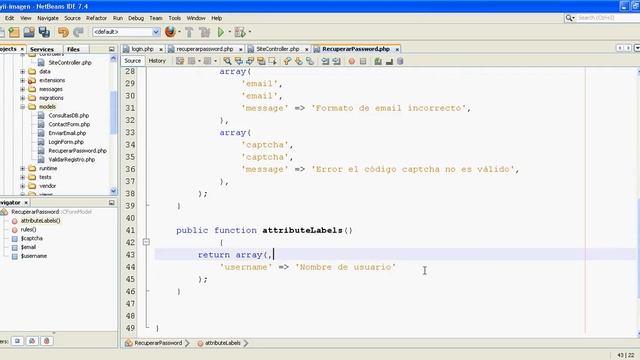Click the RecuperarPassword breadcrumb
The height and width of the screenshot is (360, 640).
(x=158, y=343)
